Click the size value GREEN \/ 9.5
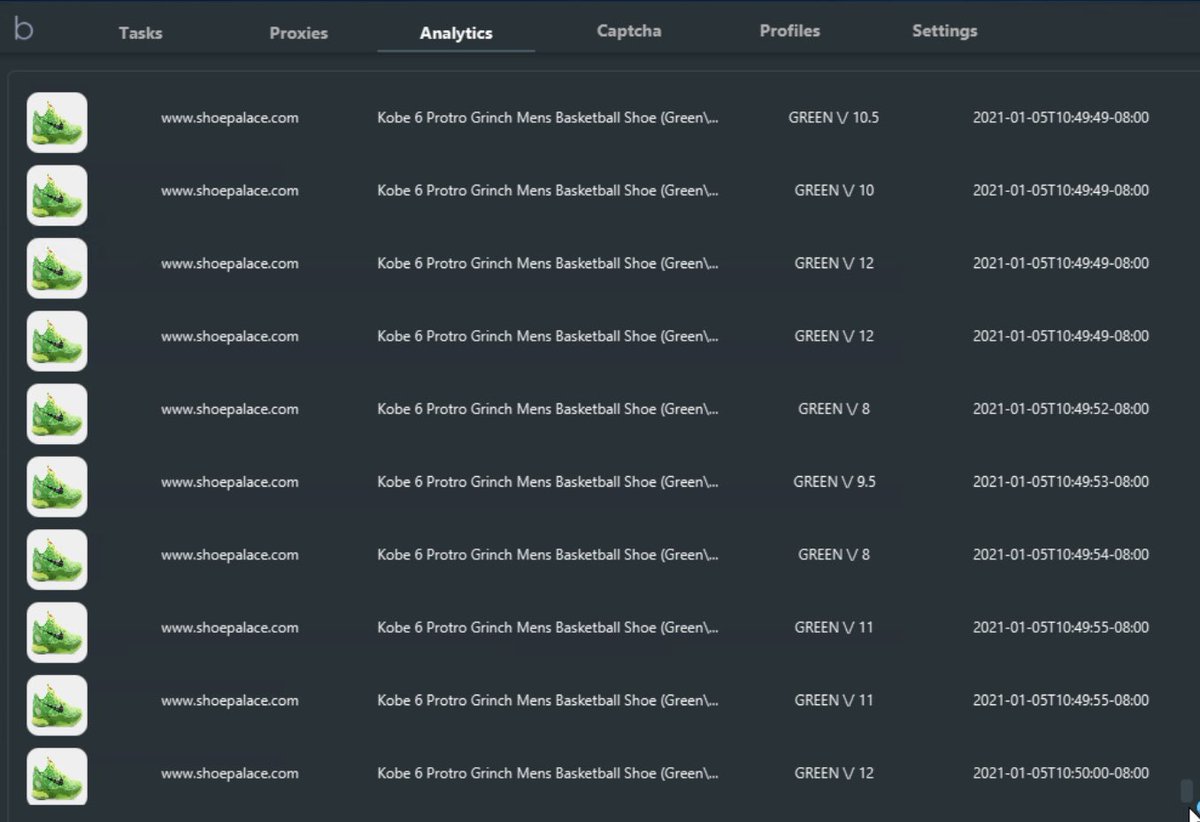This screenshot has height=822, width=1200. tap(834, 482)
